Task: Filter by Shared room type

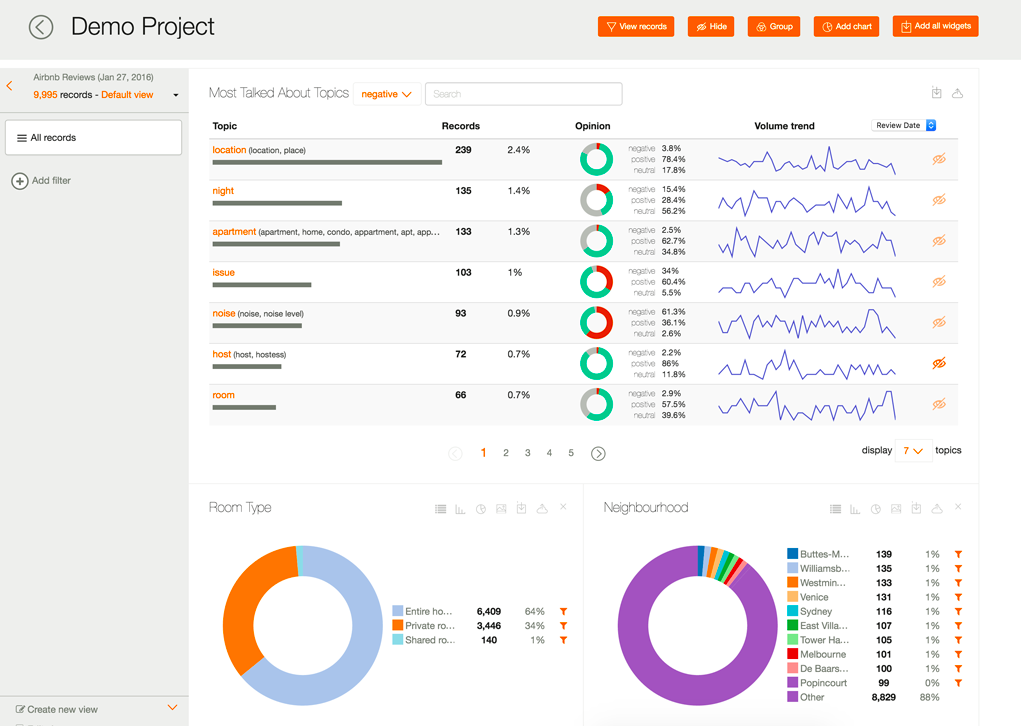Action: click(x=563, y=640)
